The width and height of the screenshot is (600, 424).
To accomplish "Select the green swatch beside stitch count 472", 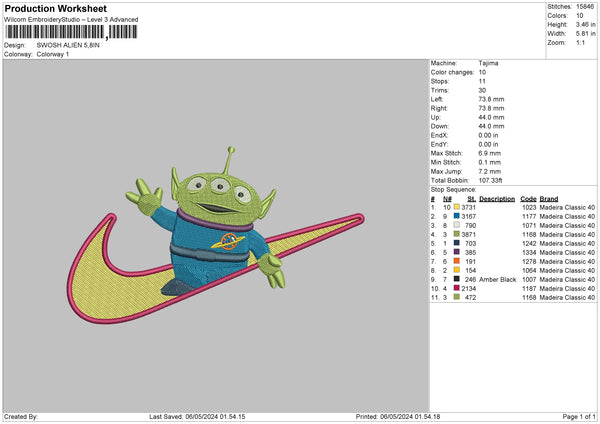I will tap(457, 297).
